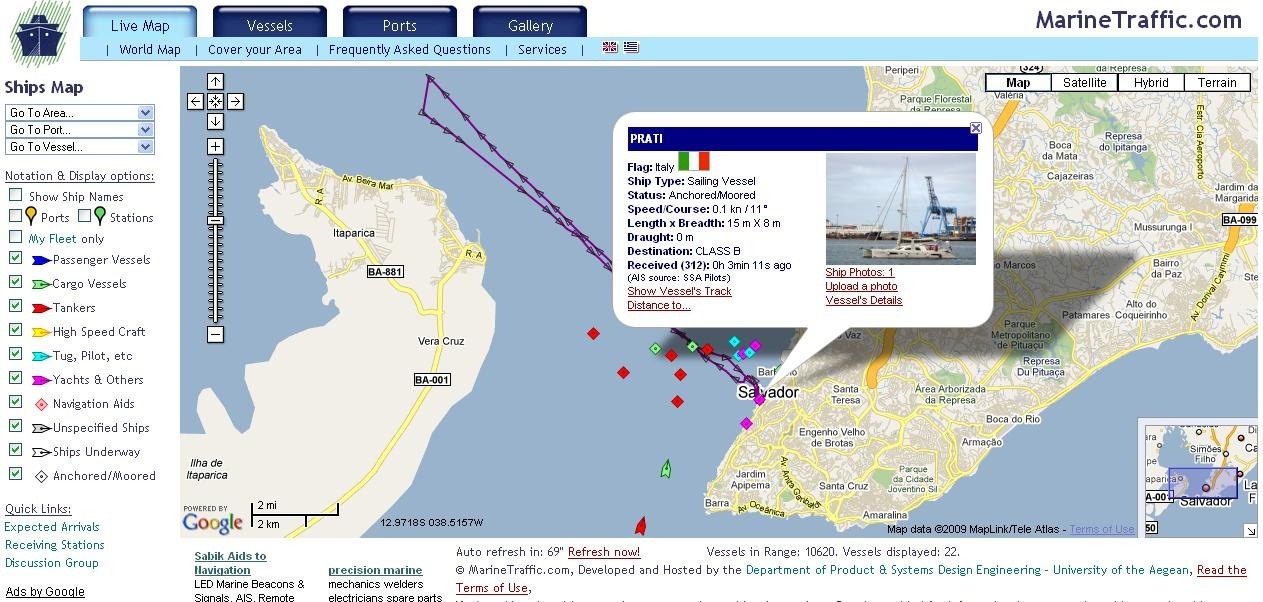Uncheck High Speed Craft checkbox
The height and width of the screenshot is (602, 1263).
[15, 330]
